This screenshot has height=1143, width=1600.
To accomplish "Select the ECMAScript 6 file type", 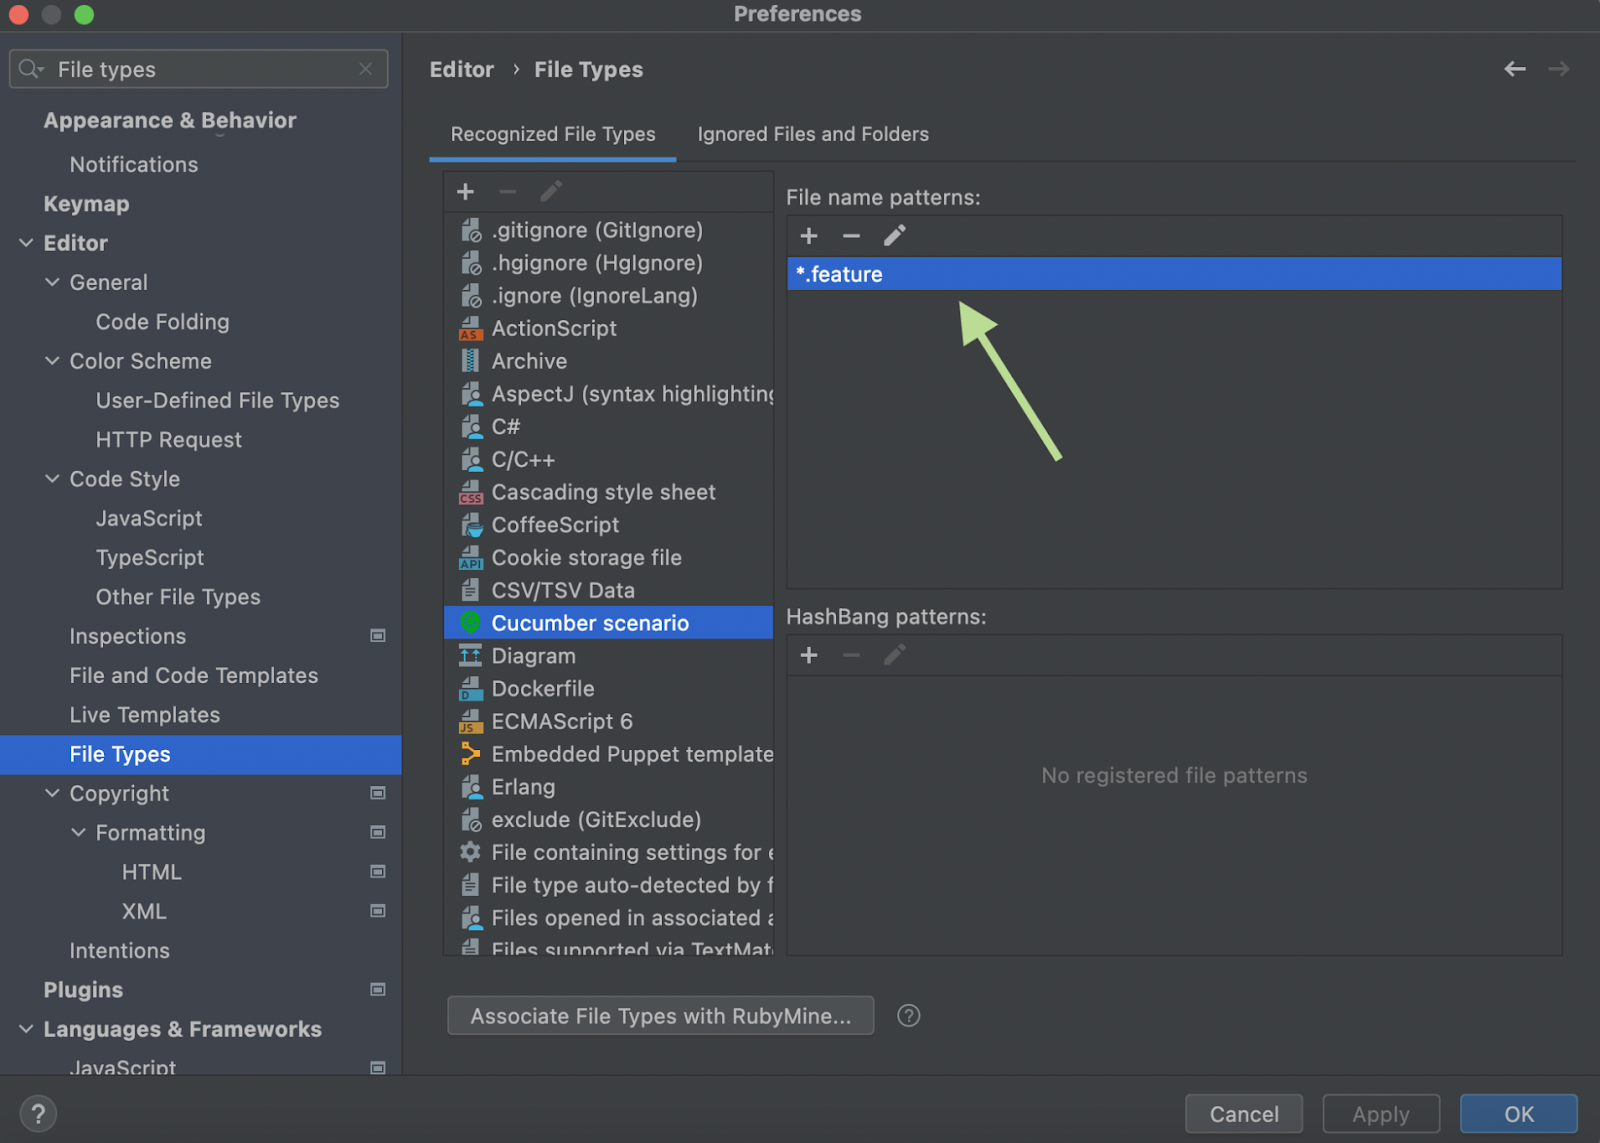I will (x=608, y=721).
